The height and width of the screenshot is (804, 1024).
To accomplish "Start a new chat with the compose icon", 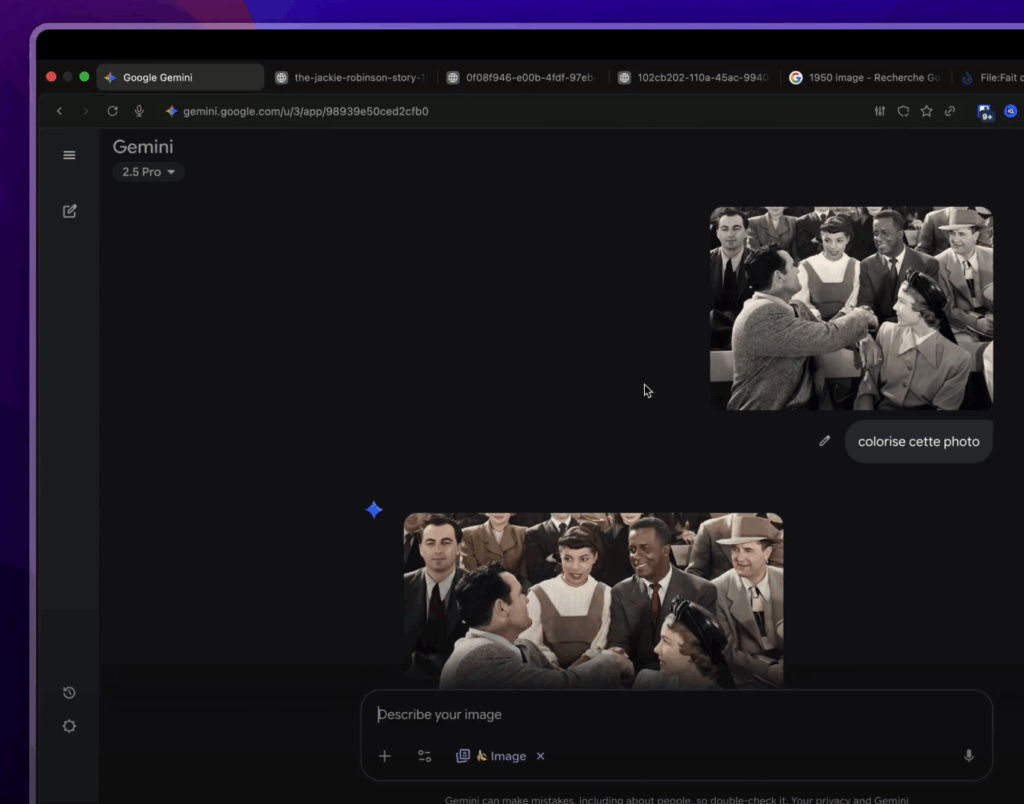I will click(69, 211).
